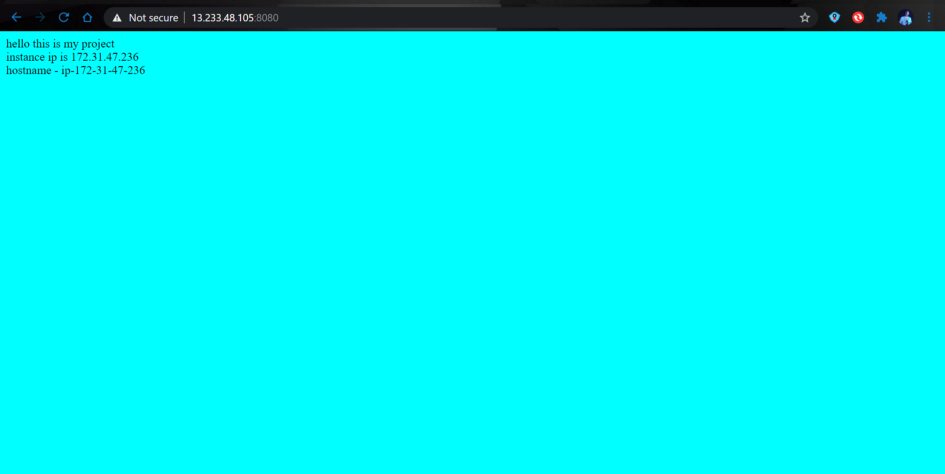Open the browser home page
The image size is (945, 474).
pyautogui.click(x=87, y=17)
